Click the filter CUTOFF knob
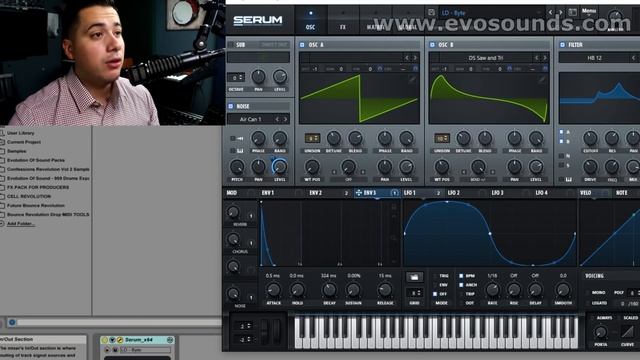This screenshot has width=640, height=360. [590, 138]
